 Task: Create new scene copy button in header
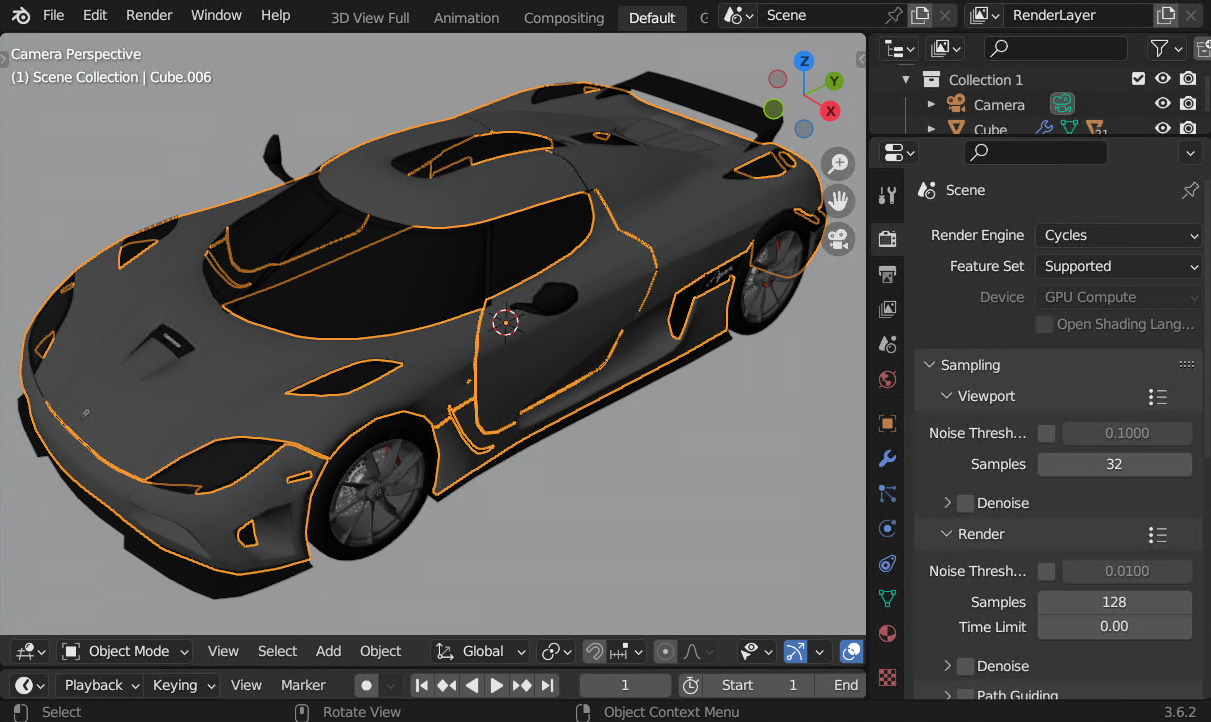pos(920,15)
